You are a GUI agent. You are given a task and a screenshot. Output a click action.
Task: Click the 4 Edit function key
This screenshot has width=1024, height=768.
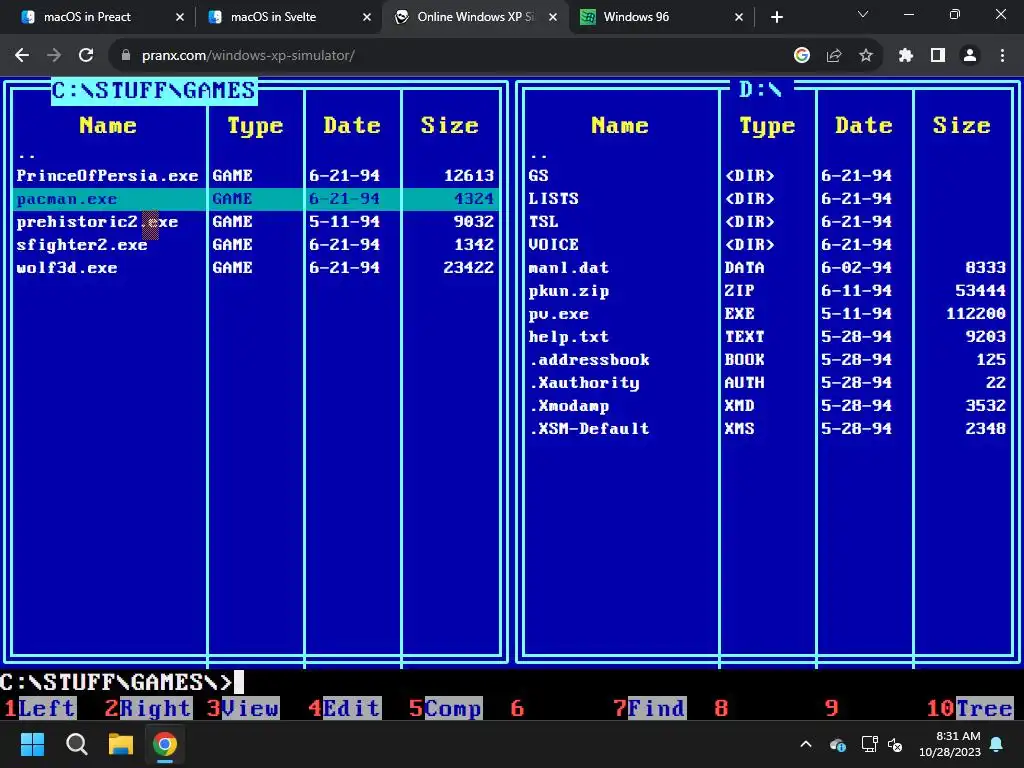tap(345, 708)
